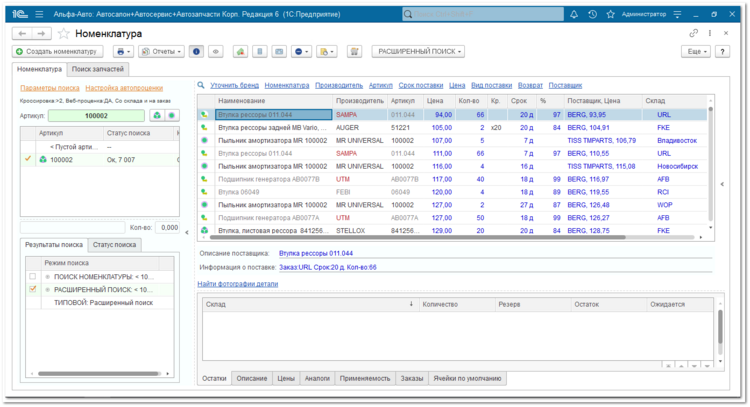Click the card toolbar icon next to document icon
Viewport: 750px width, 407px height.
(x=279, y=51)
